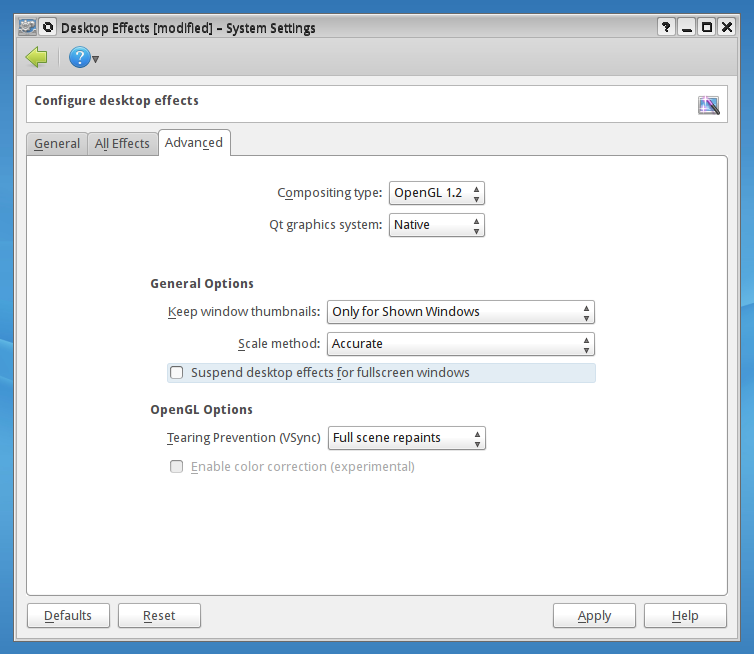Toggle the titlebar pin on all desktops icon
Viewport: 754px width, 654px height.
coord(48,27)
